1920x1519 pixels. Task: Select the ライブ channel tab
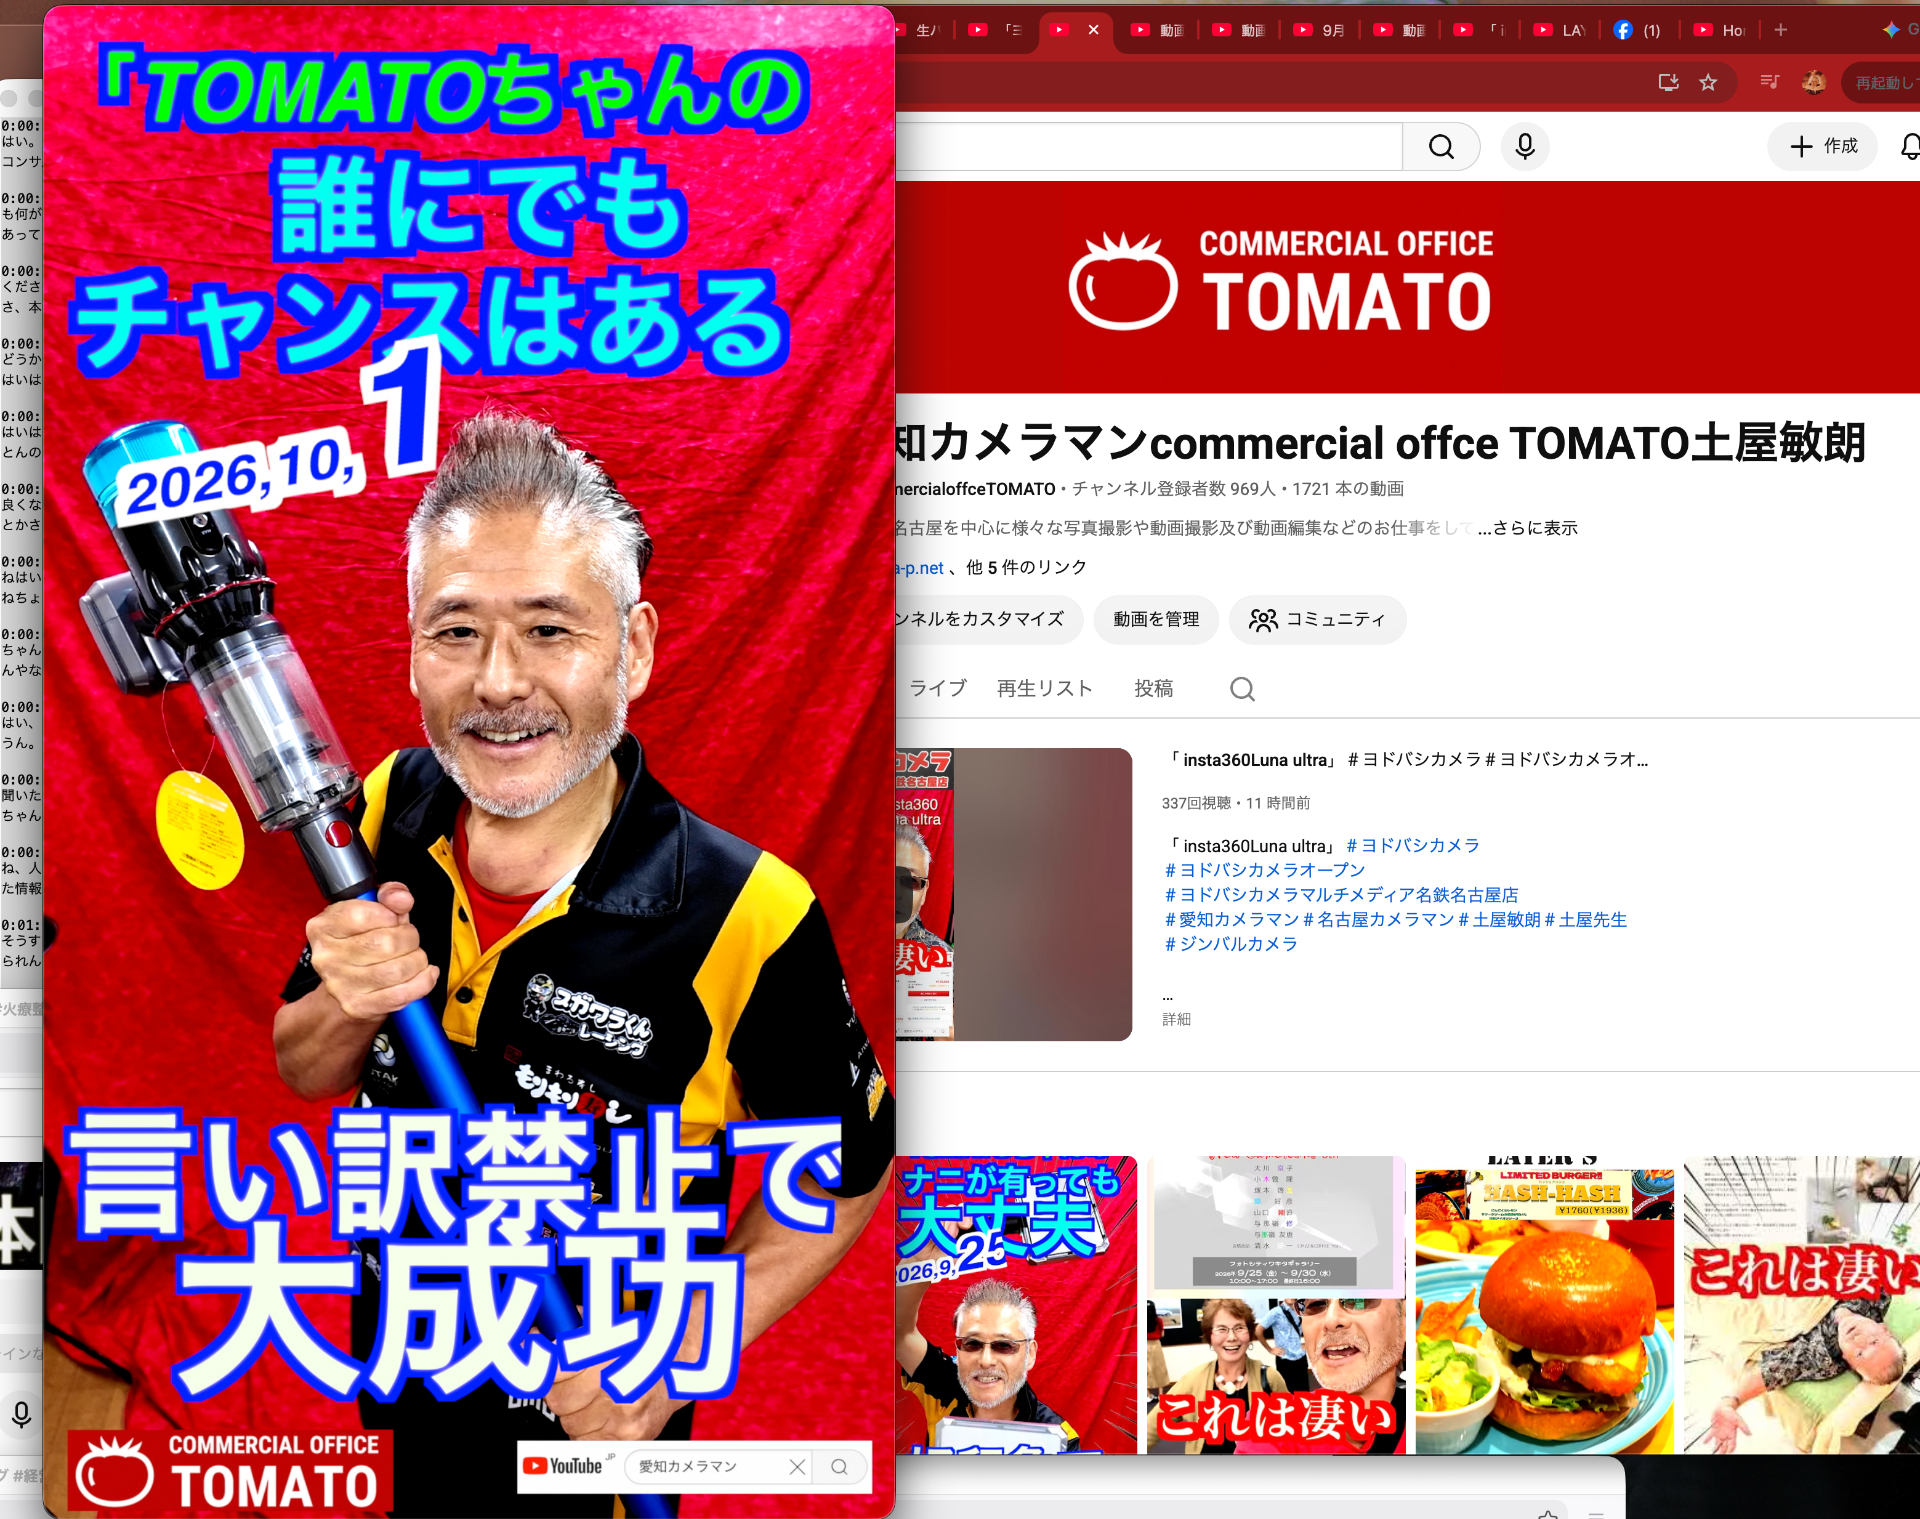937,688
